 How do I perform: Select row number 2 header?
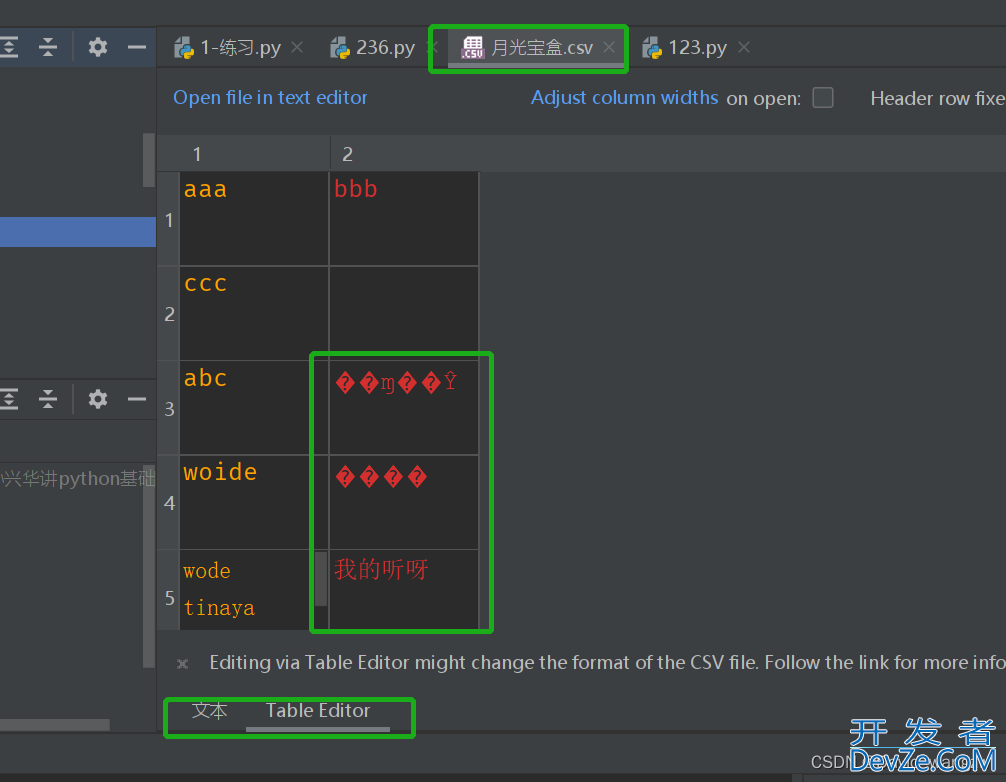pyautogui.click(x=169, y=313)
